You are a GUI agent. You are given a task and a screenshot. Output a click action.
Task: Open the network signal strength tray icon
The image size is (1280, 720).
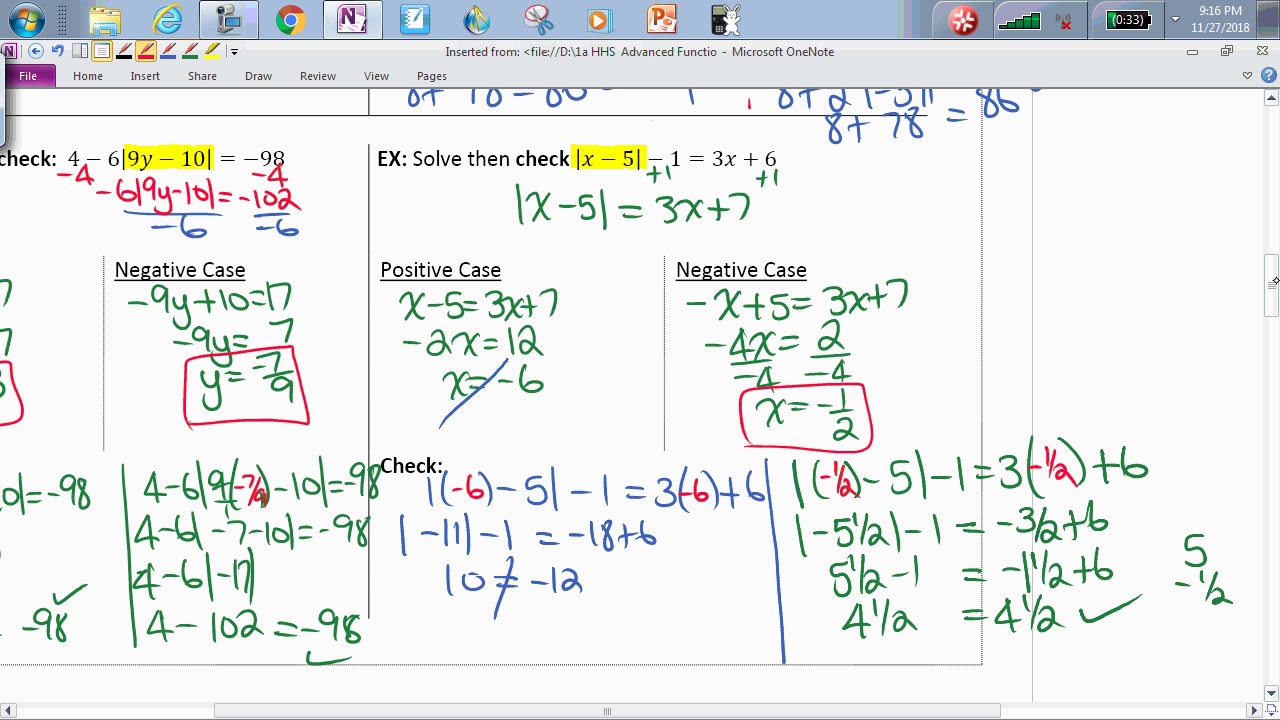(1020, 21)
